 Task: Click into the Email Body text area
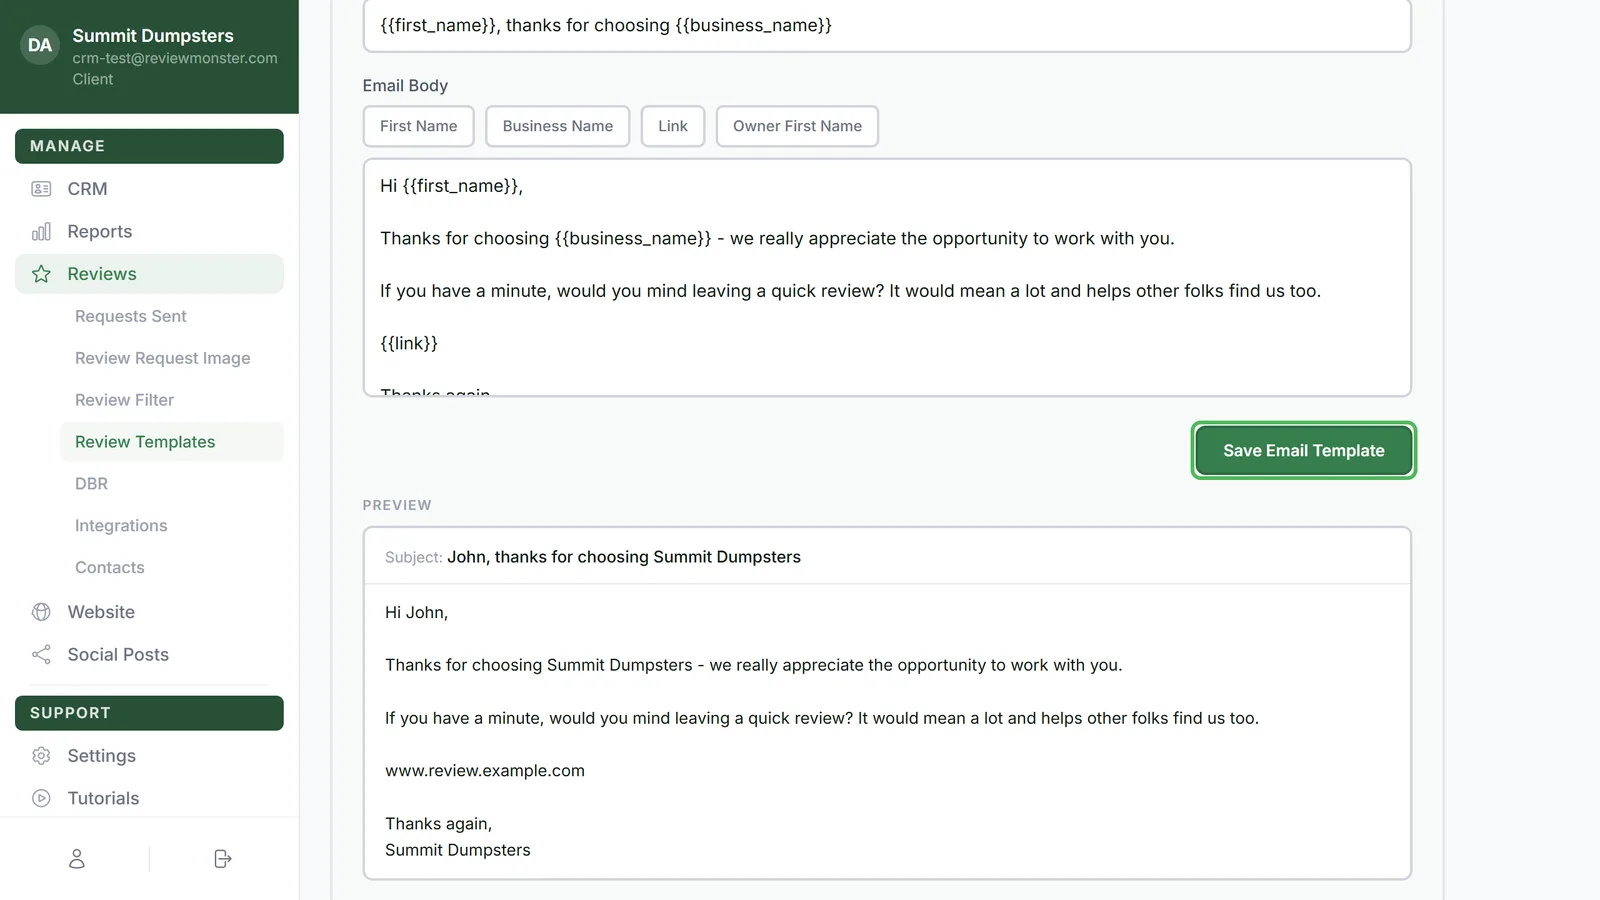pyautogui.click(x=887, y=278)
